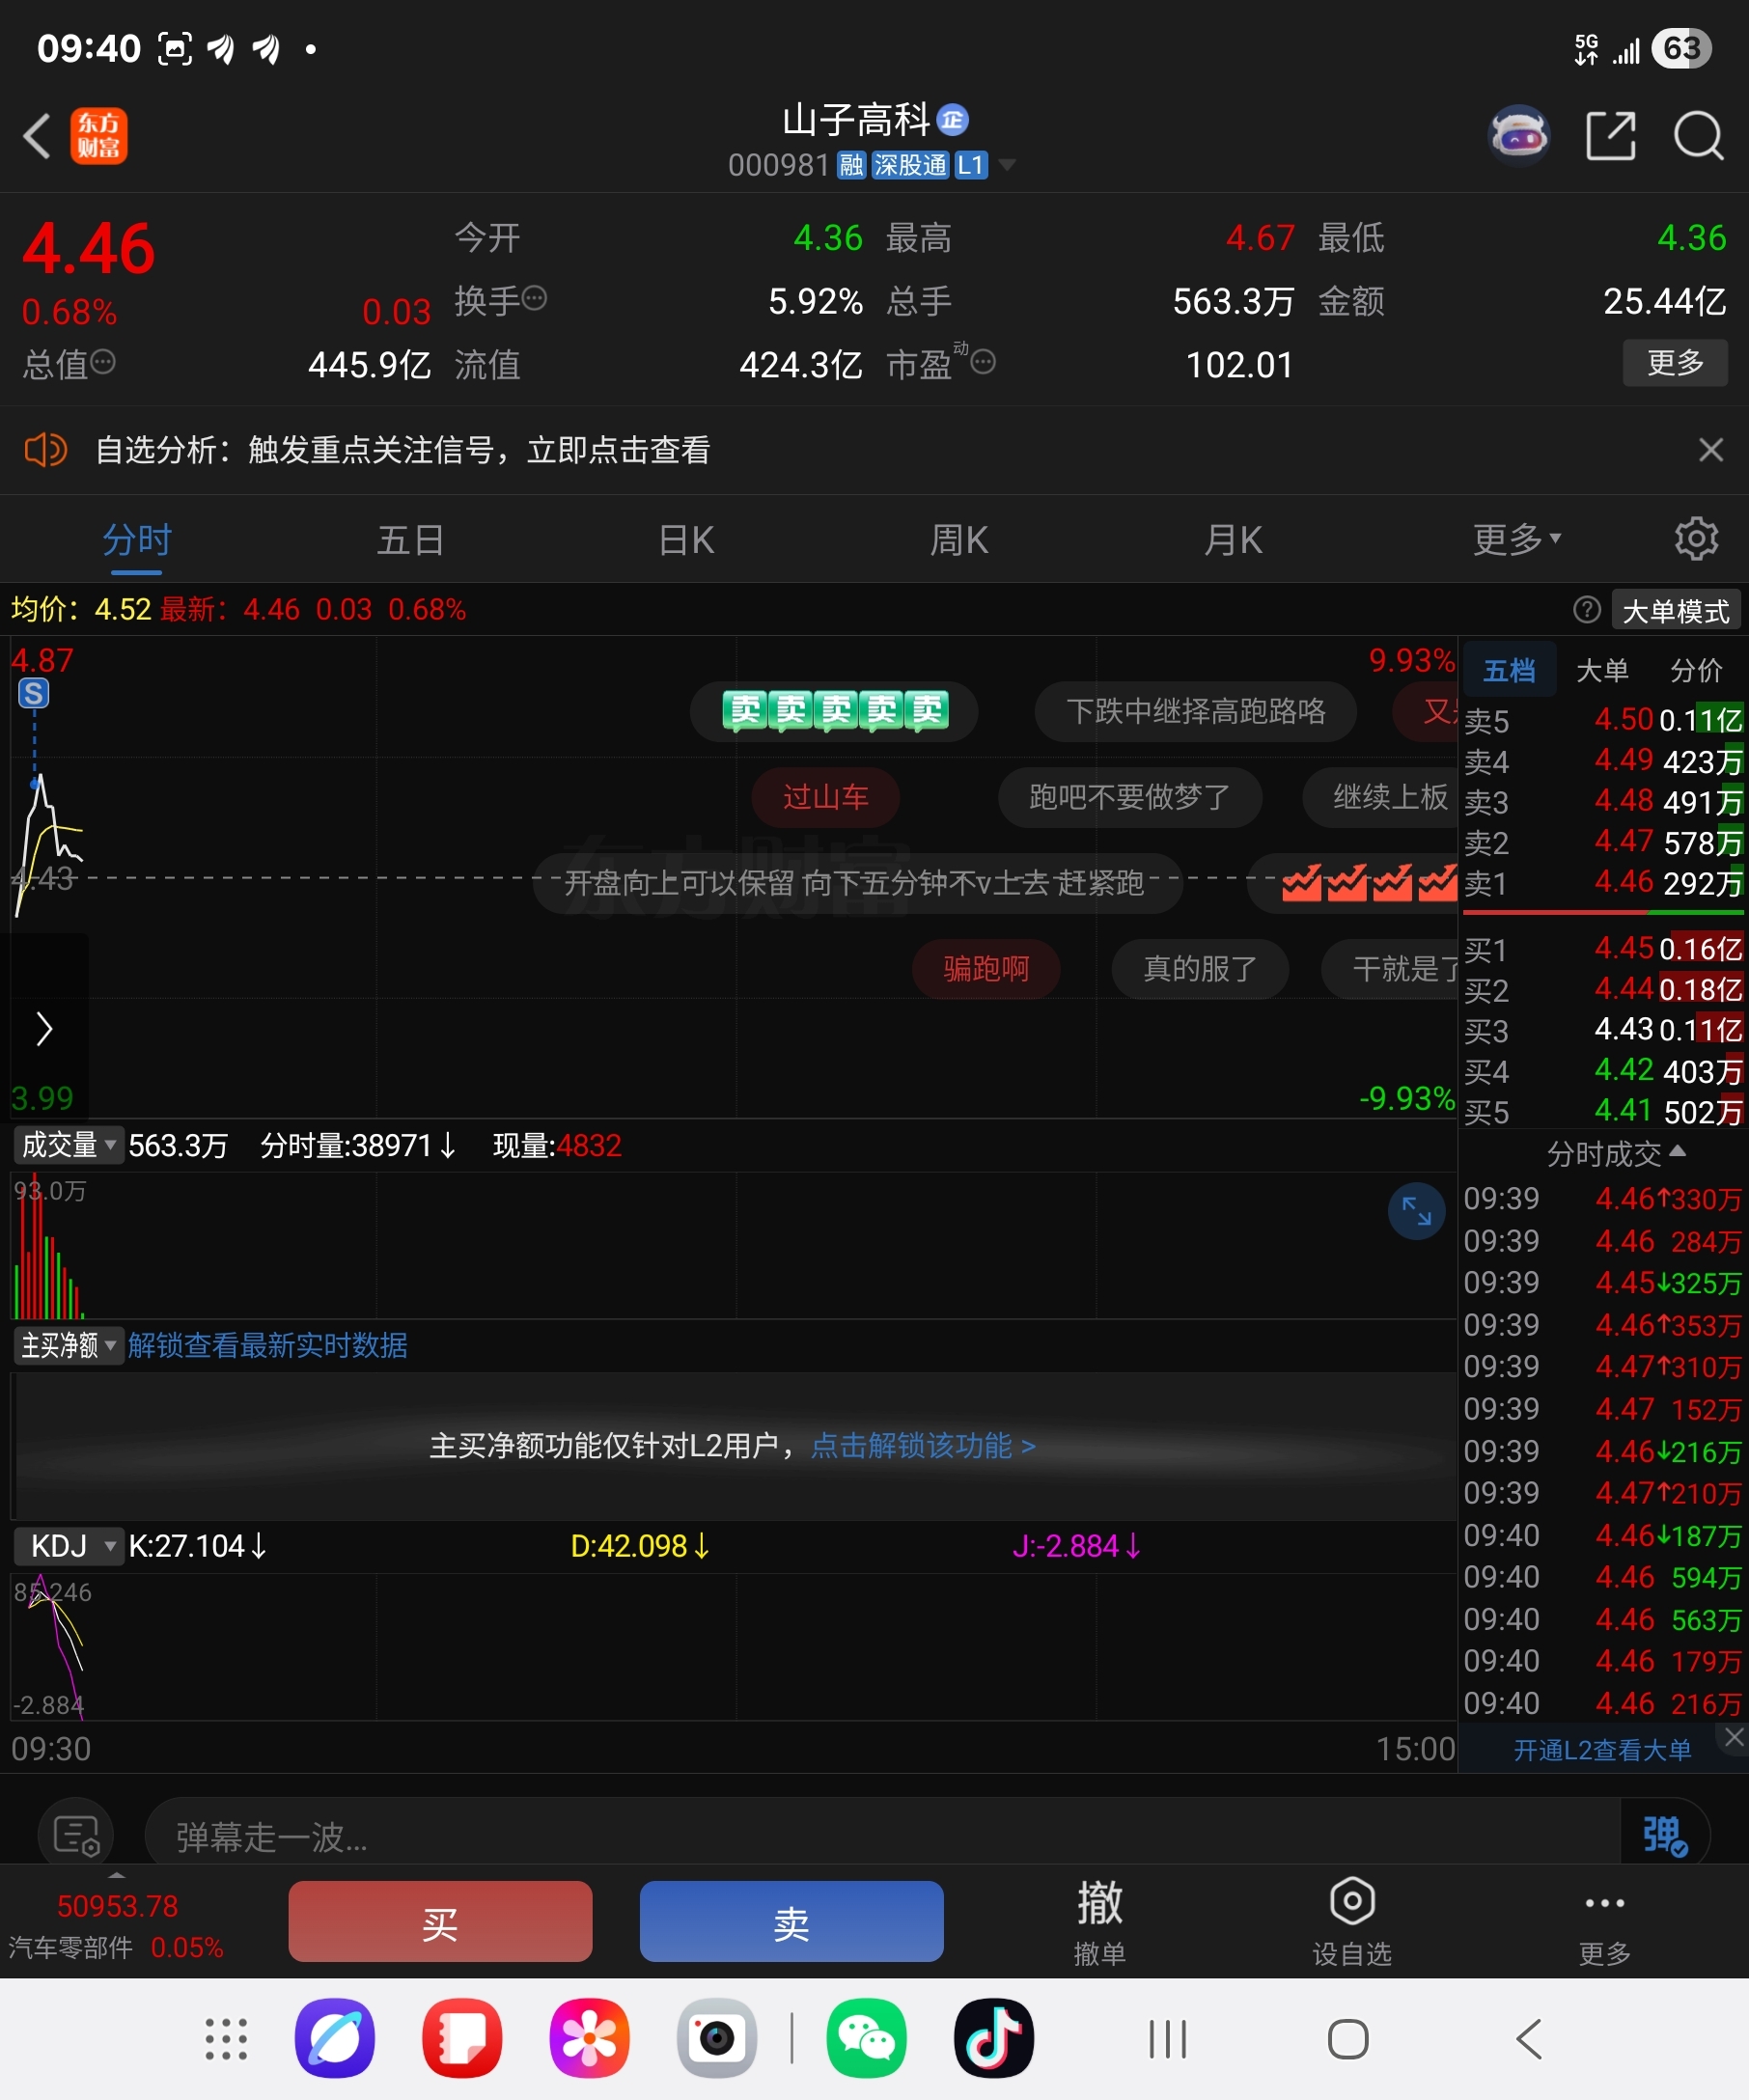
Task: Tap the Android recent apps button
Action: 1167,2039
